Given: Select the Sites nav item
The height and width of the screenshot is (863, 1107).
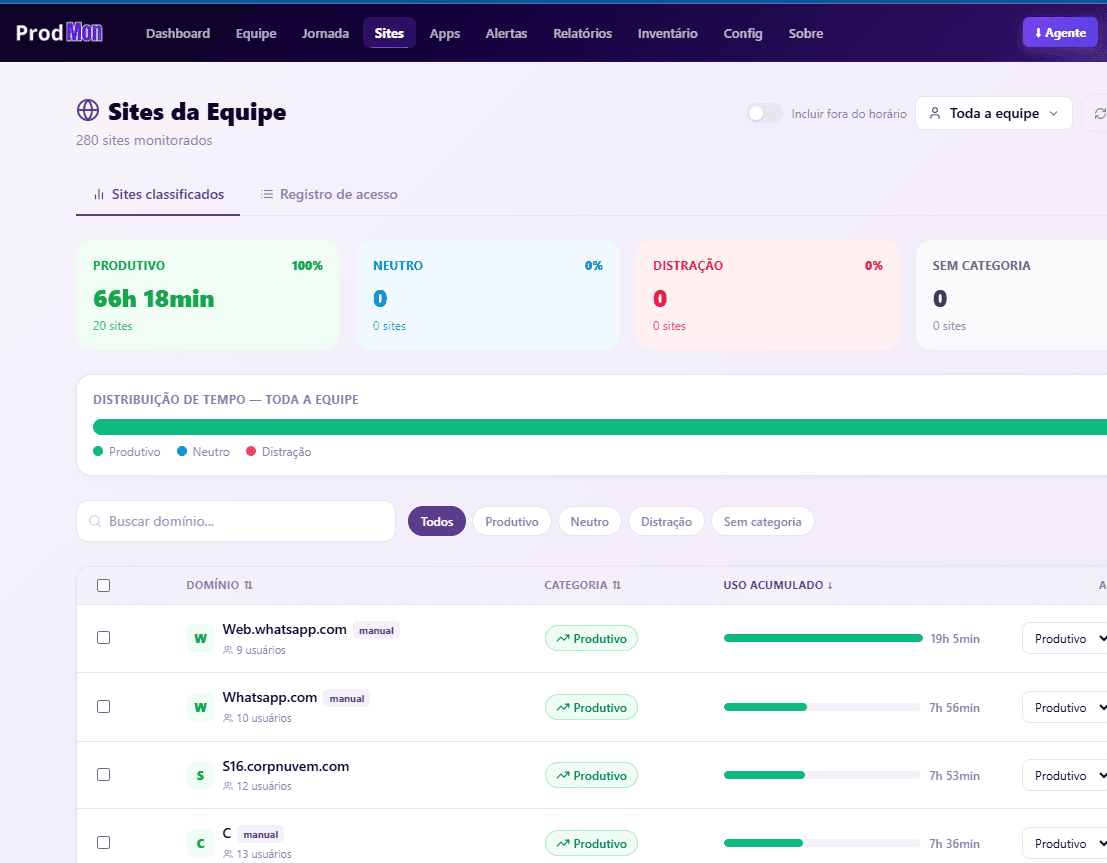Looking at the screenshot, I should (389, 33).
